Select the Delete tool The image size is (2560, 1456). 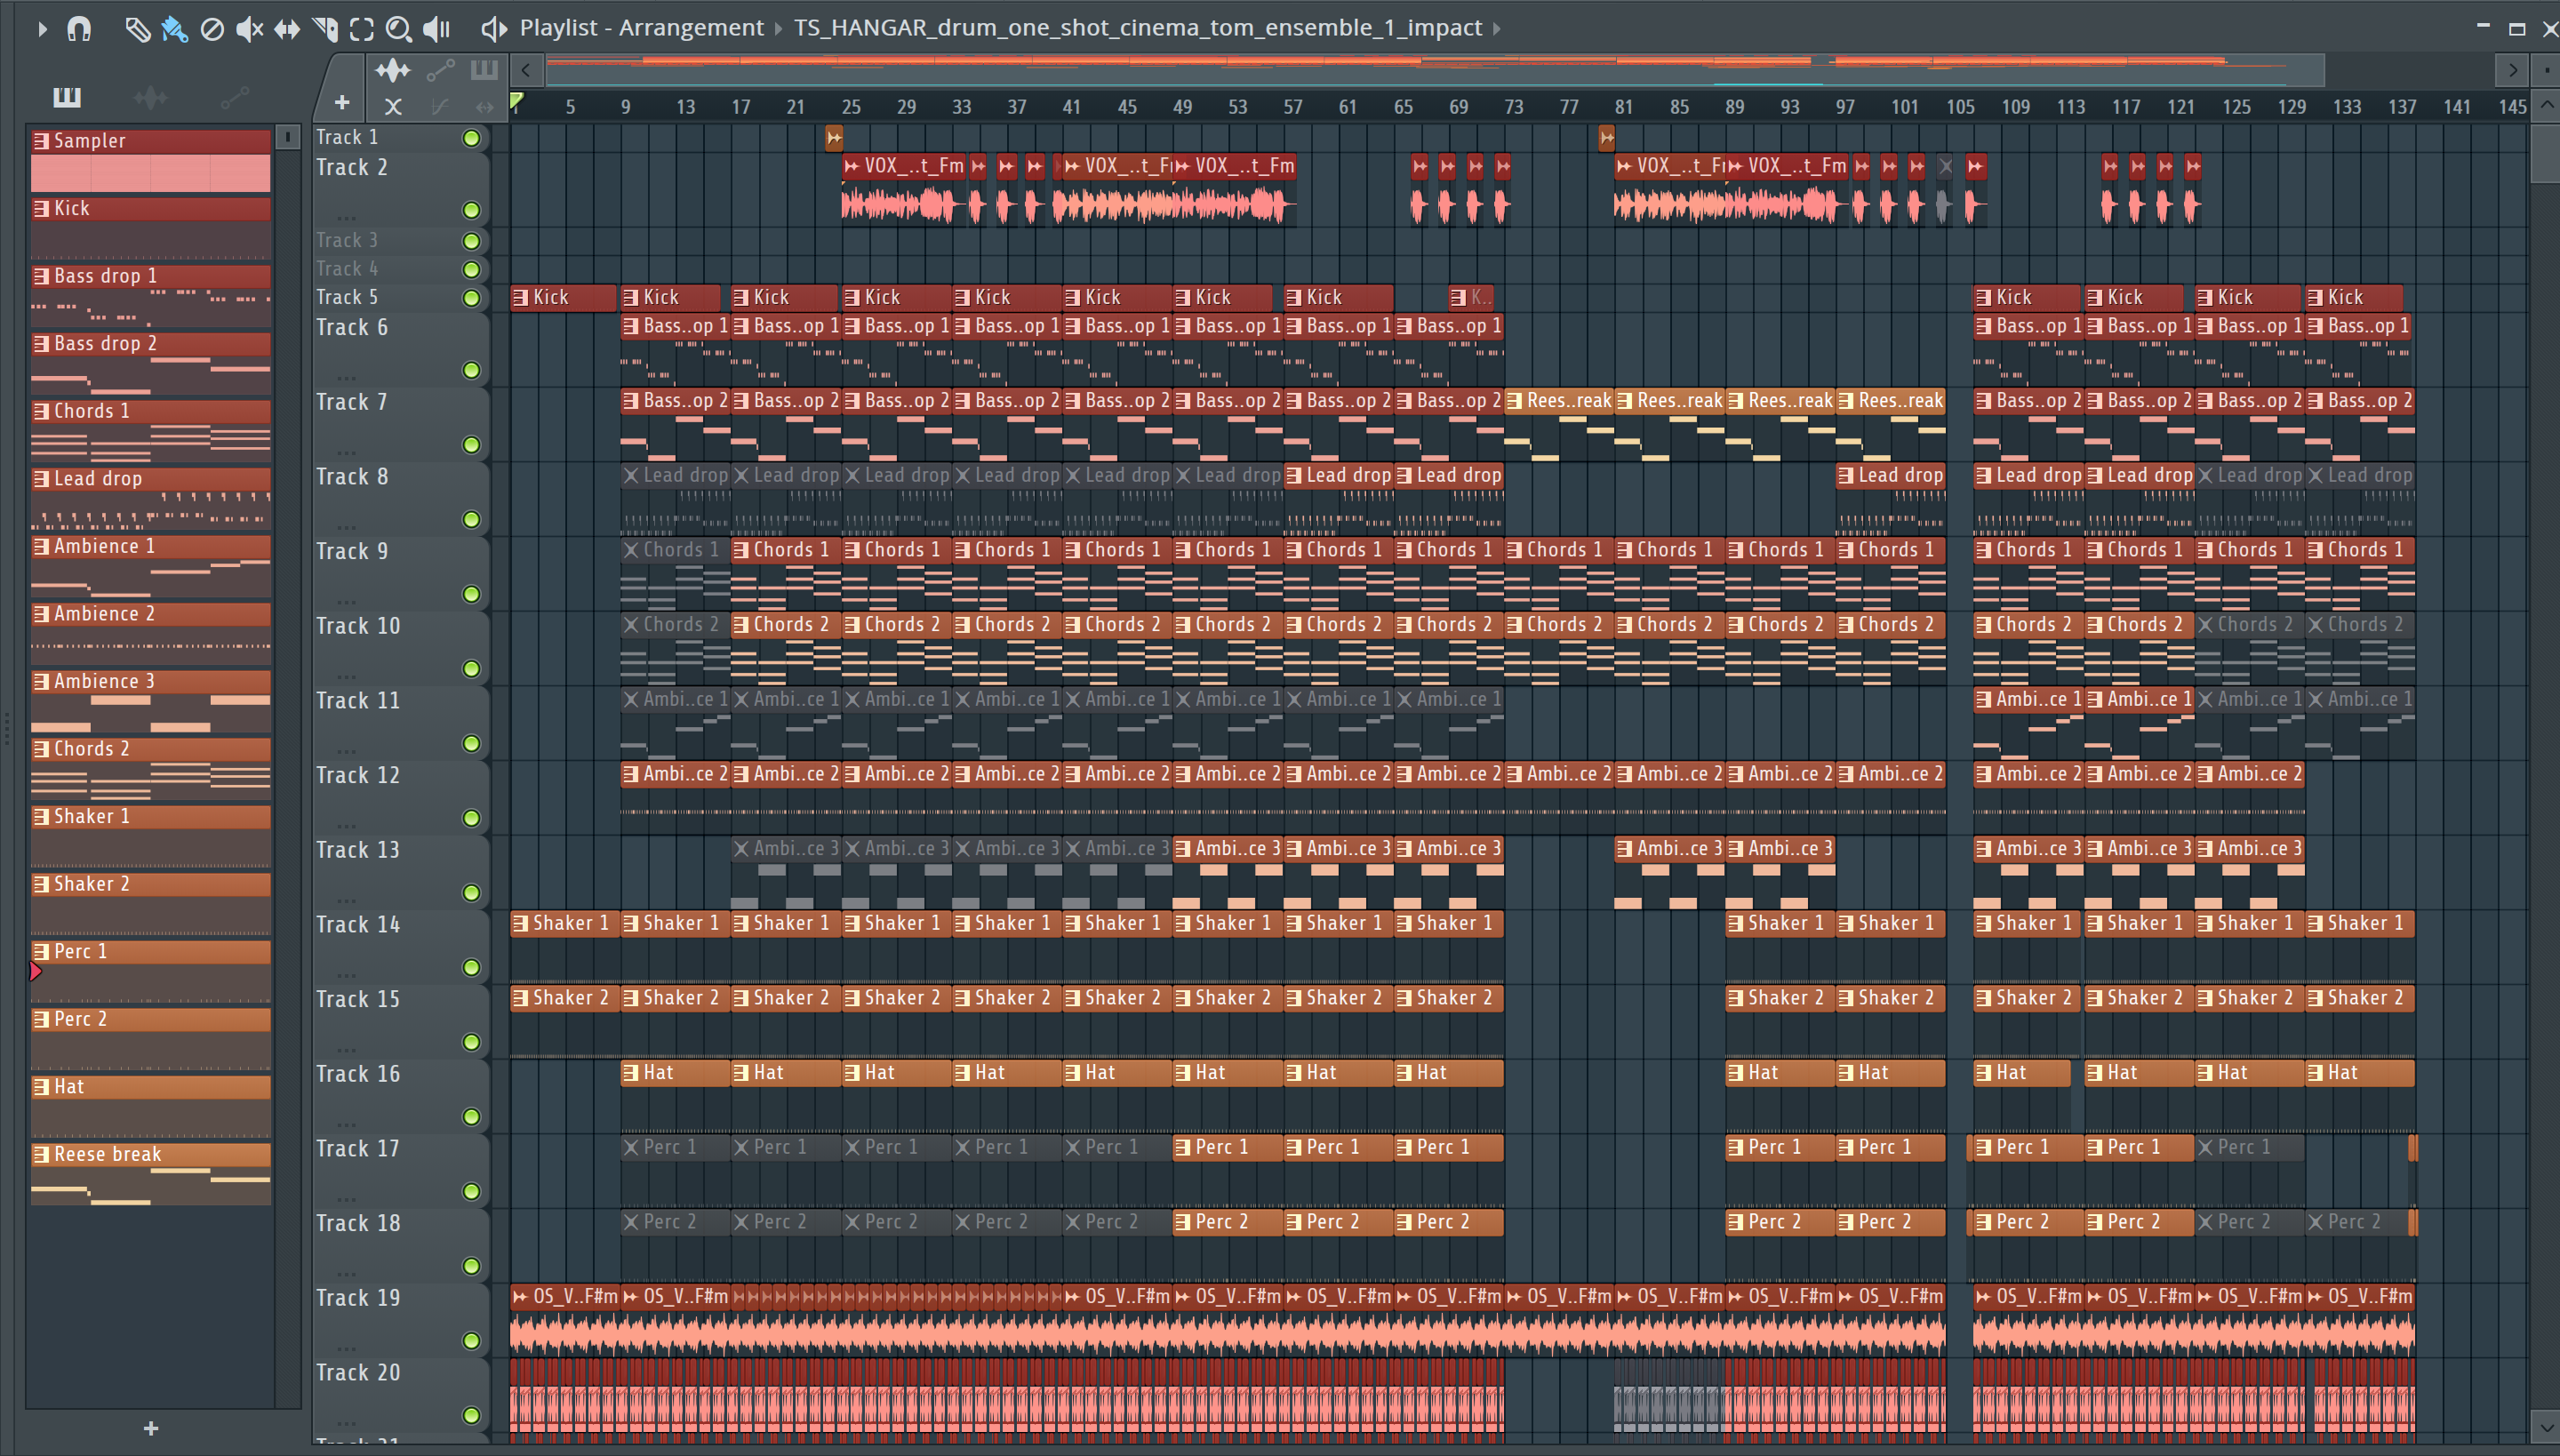coord(212,29)
